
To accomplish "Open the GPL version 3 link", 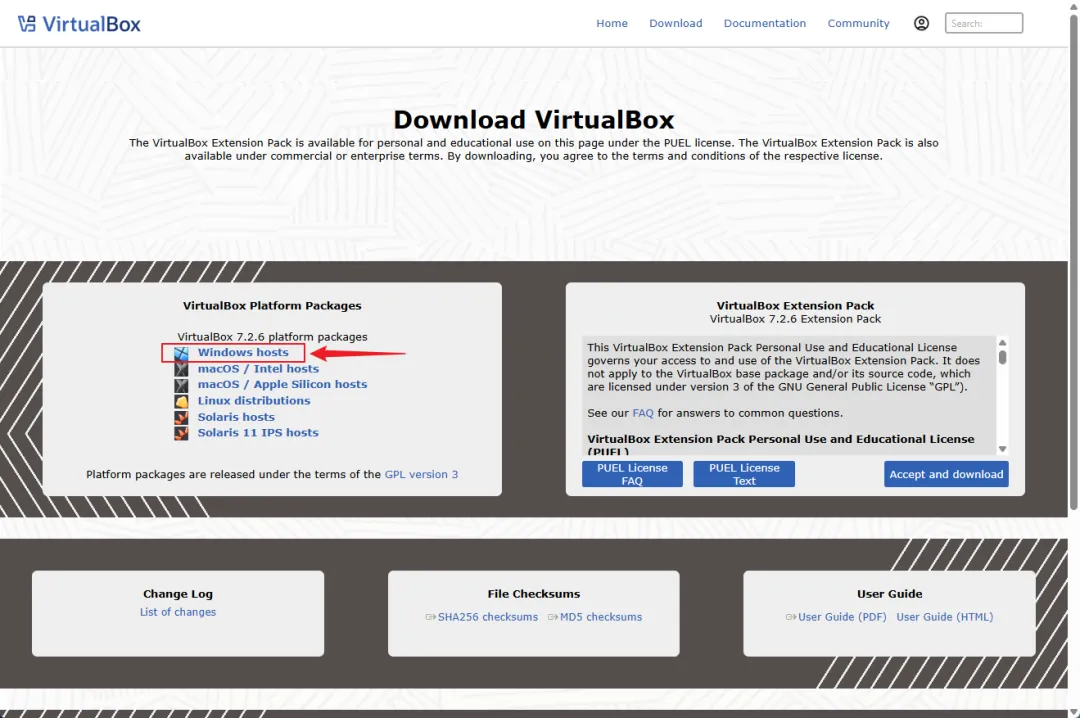I will pos(421,474).
